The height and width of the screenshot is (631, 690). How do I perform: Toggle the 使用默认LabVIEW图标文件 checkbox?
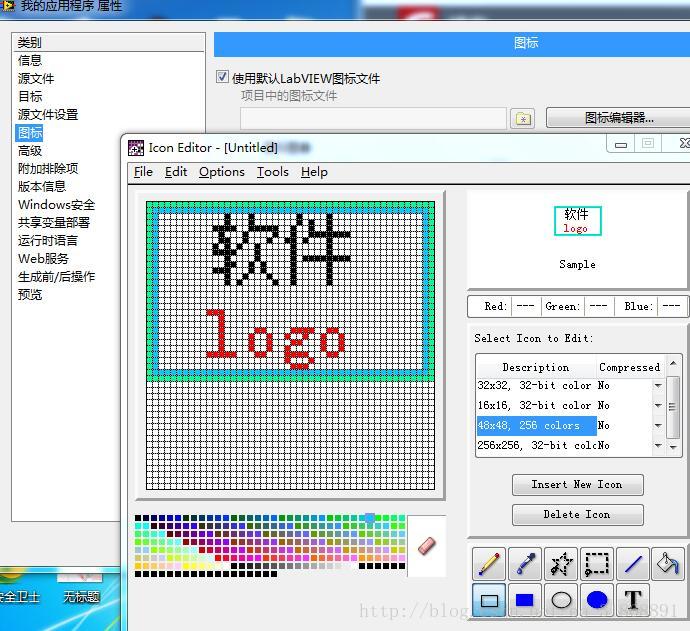click(222, 77)
